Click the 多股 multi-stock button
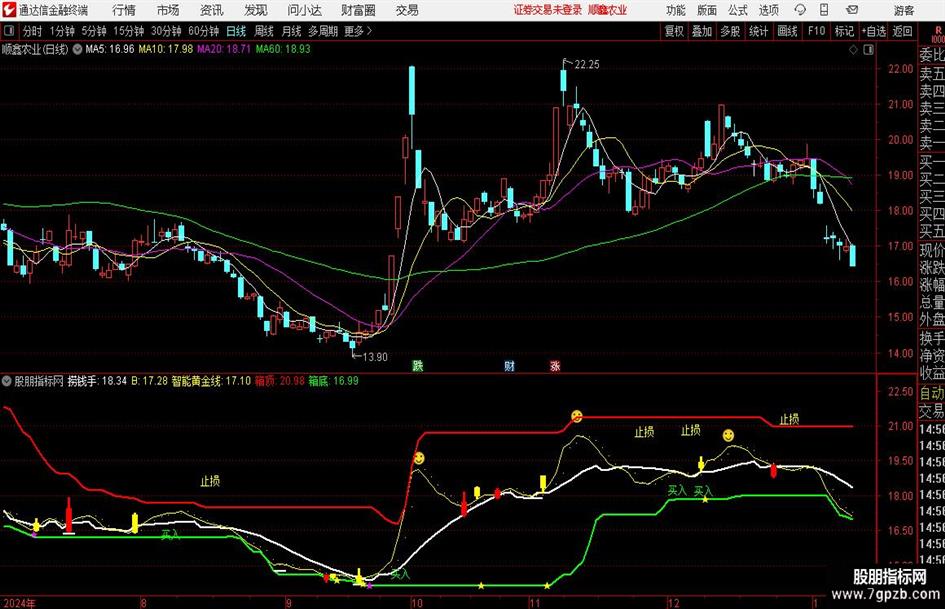Image resolution: width=945 pixels, height=609 pixels. (x=730, y=31)
